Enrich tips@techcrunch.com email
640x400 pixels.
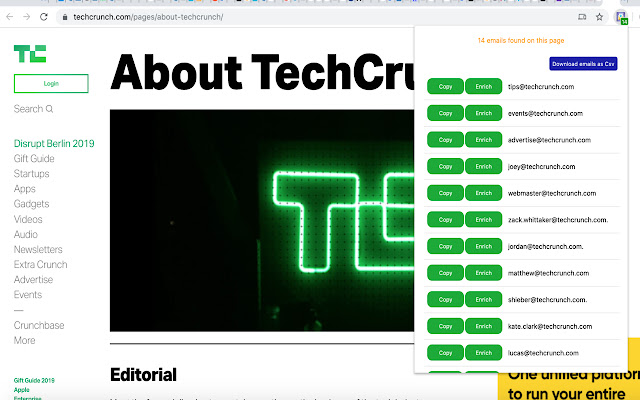pos(484,87)
